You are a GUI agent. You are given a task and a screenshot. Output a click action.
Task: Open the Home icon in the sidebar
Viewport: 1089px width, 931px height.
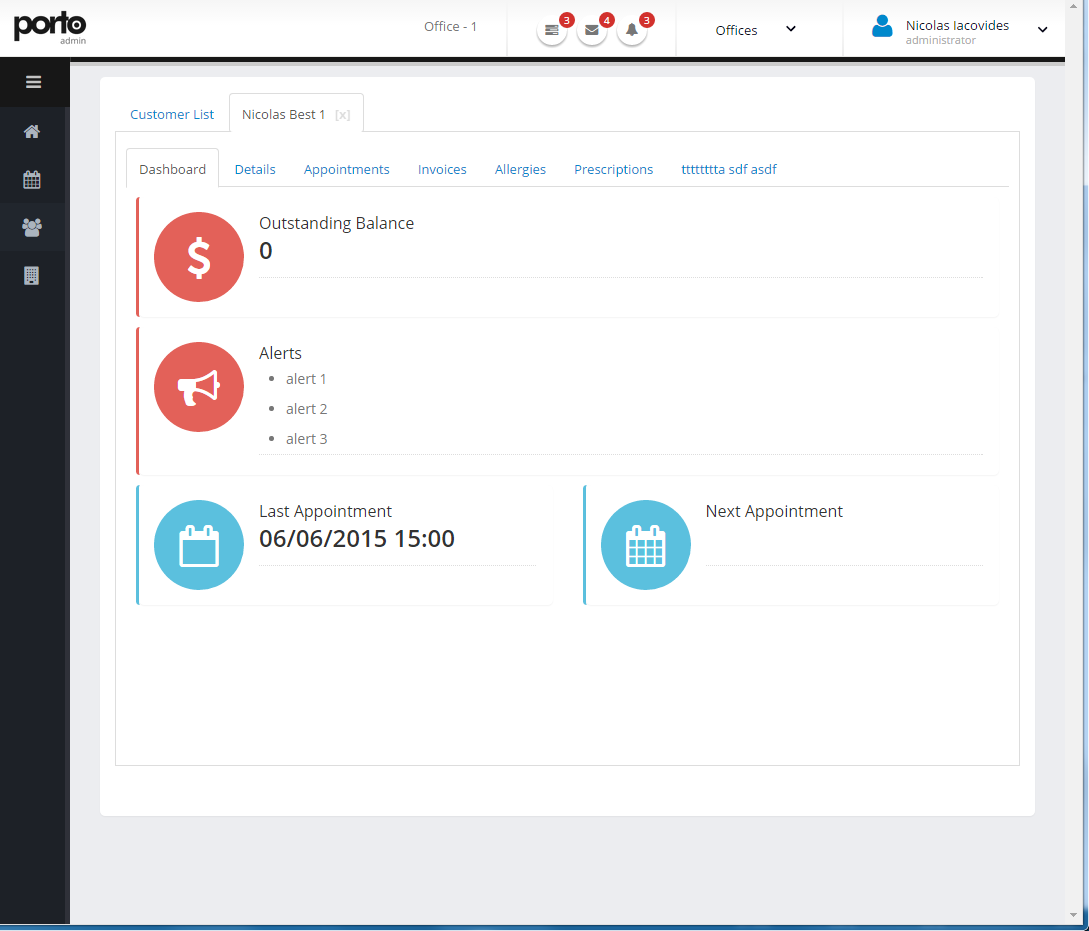click(x=32, y=132)
